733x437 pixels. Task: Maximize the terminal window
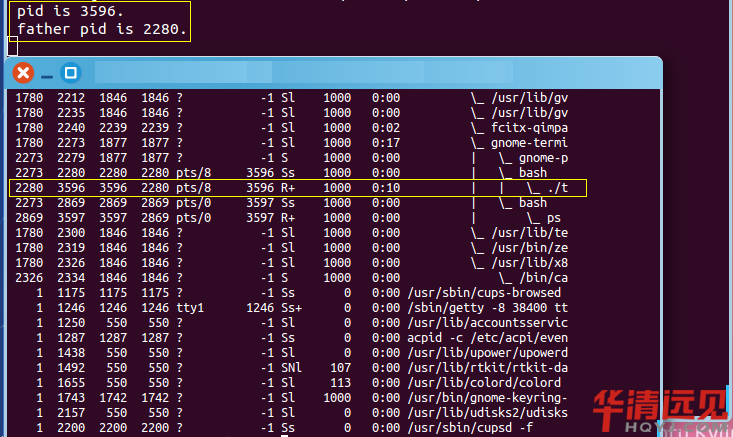point(70,73)
